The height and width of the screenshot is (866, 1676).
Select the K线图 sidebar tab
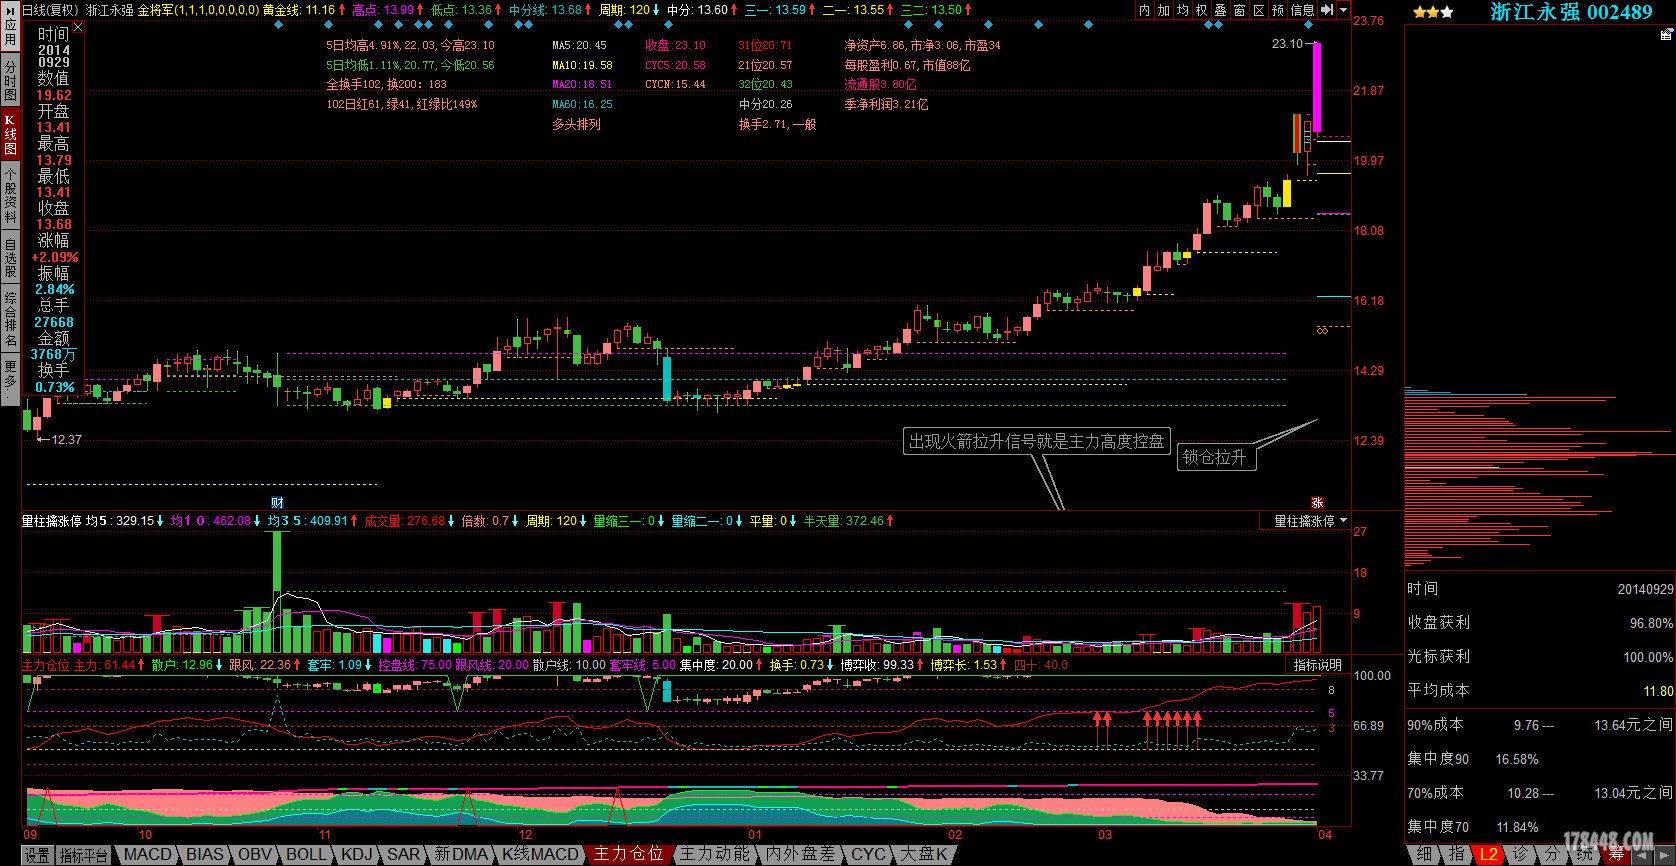tap(10, 133)
